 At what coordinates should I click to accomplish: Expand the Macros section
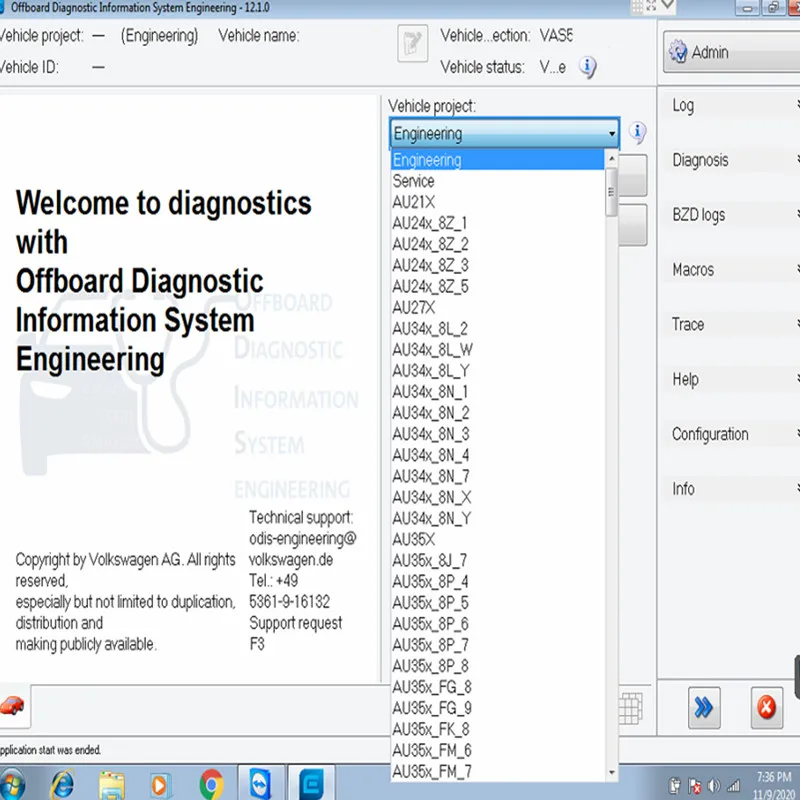pos(732,269)
